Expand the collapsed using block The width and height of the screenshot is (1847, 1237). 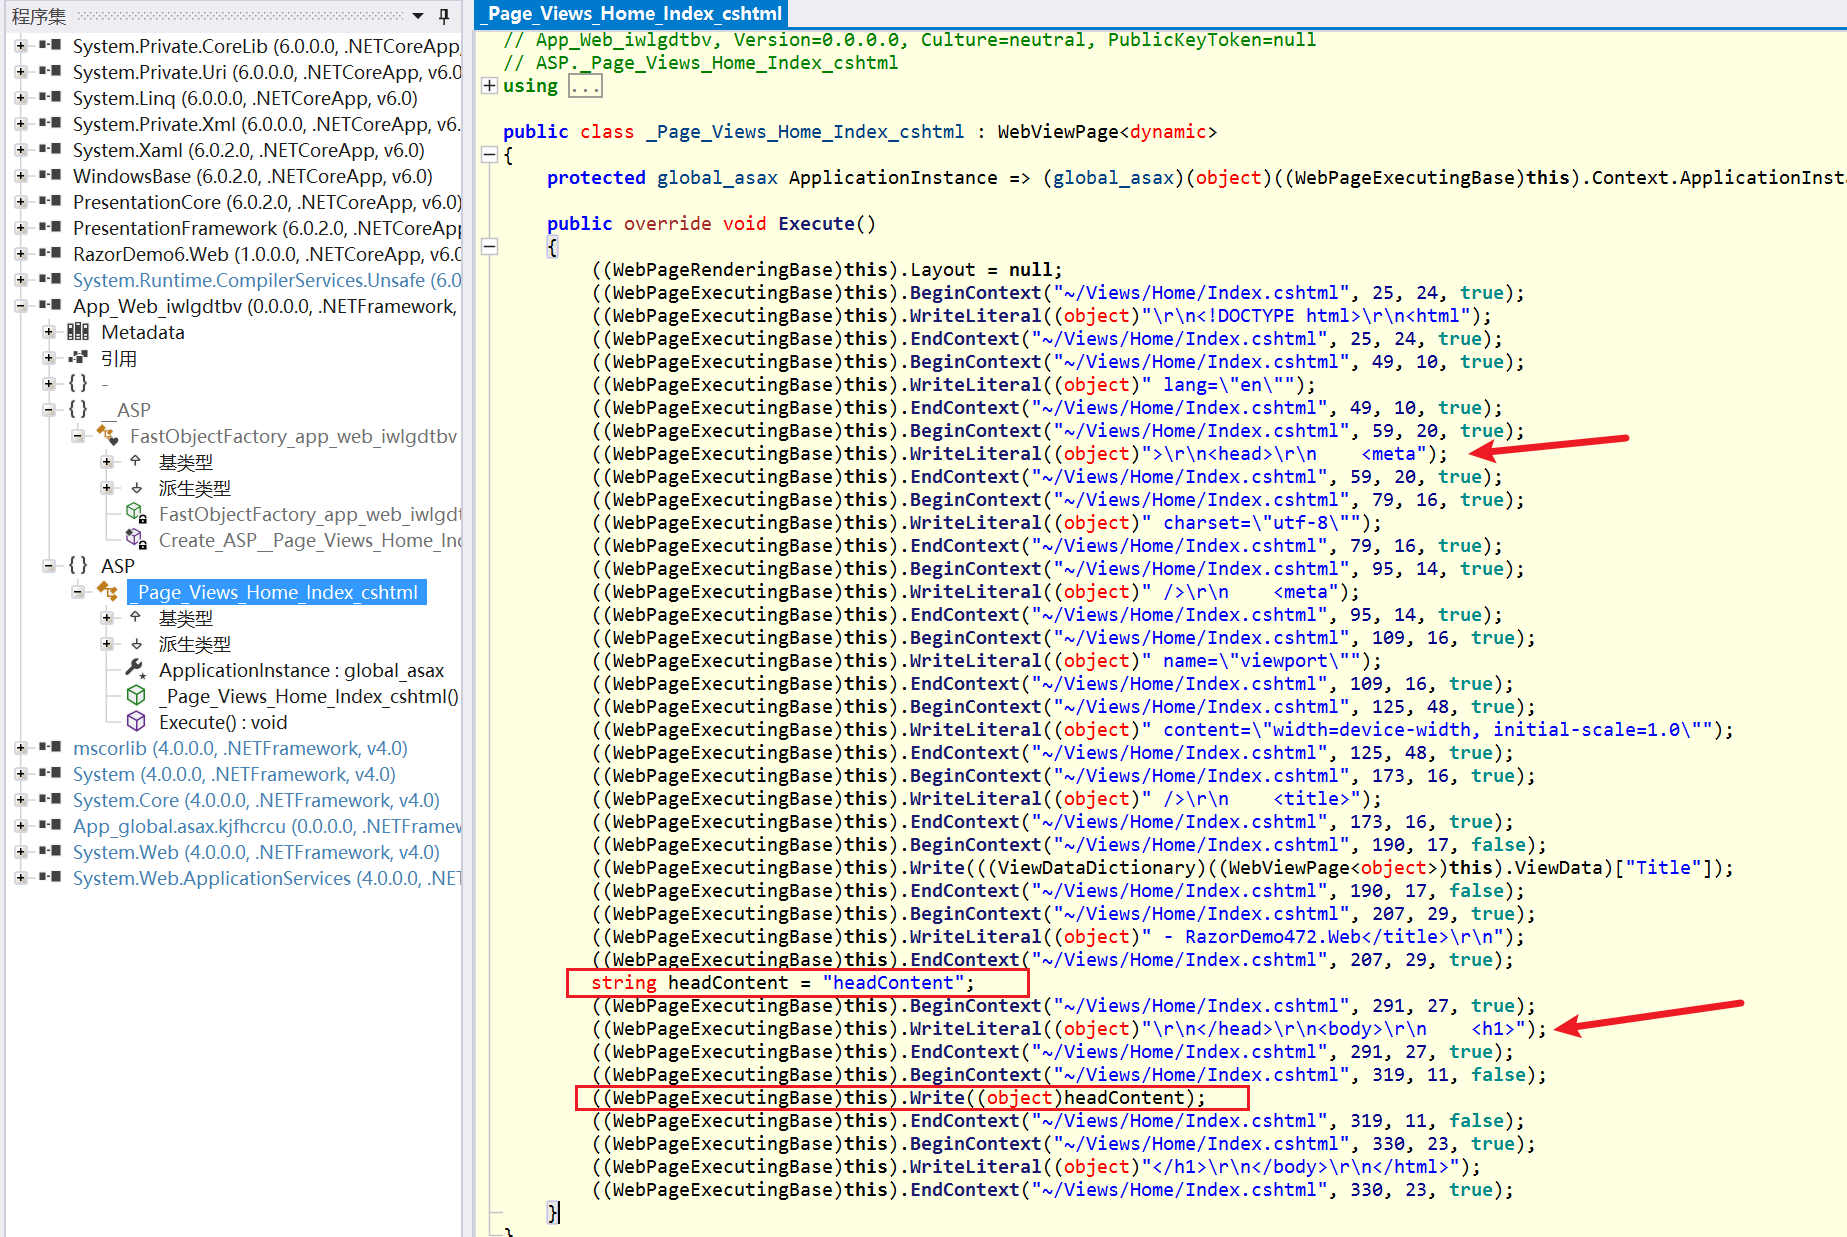(x=490, y=86)
